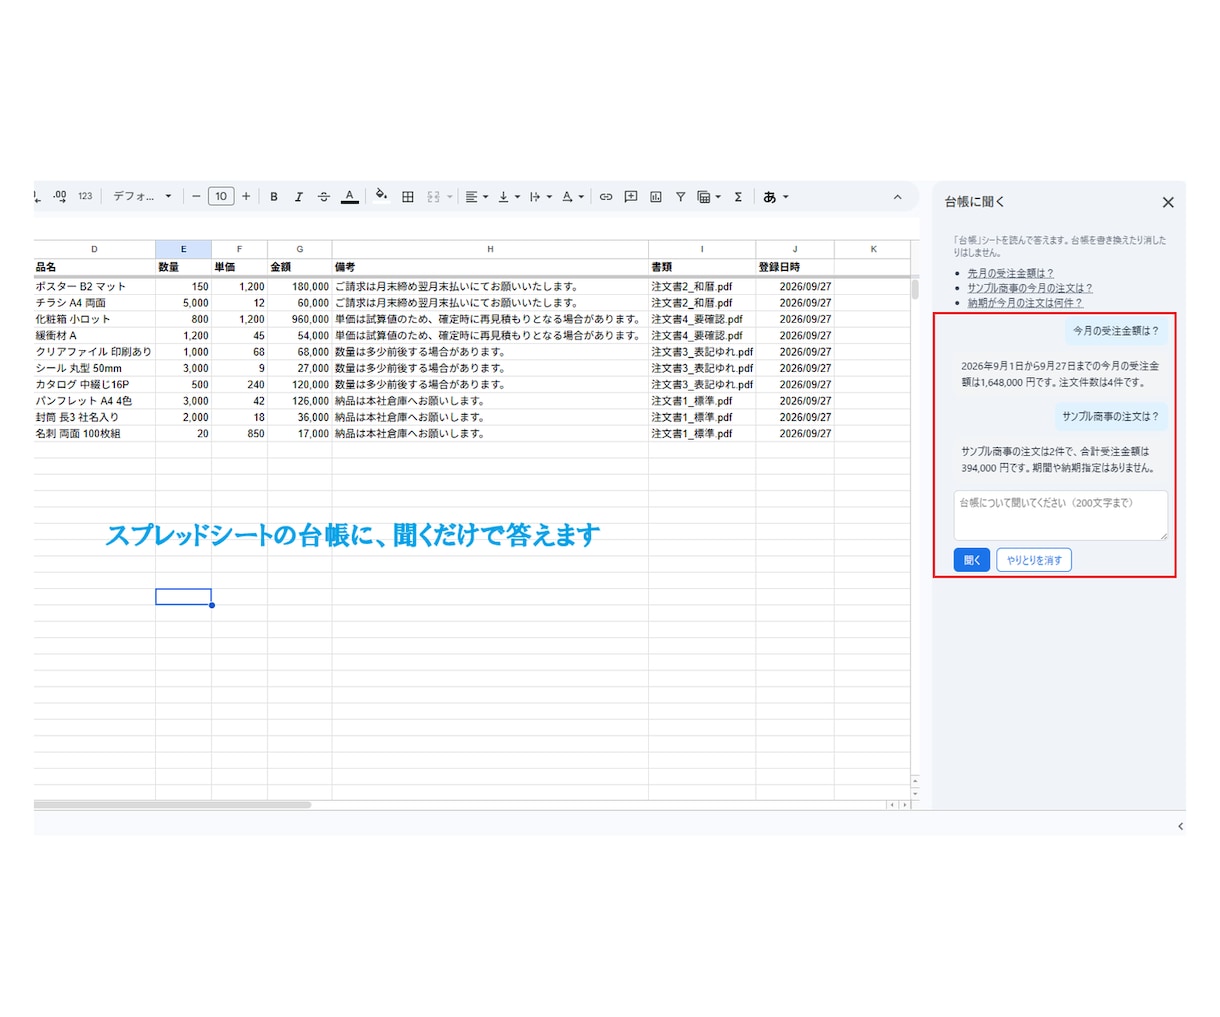1220x1017 pixels.
Task: Increase font size with the plus button
Action: tap(246, 197)
